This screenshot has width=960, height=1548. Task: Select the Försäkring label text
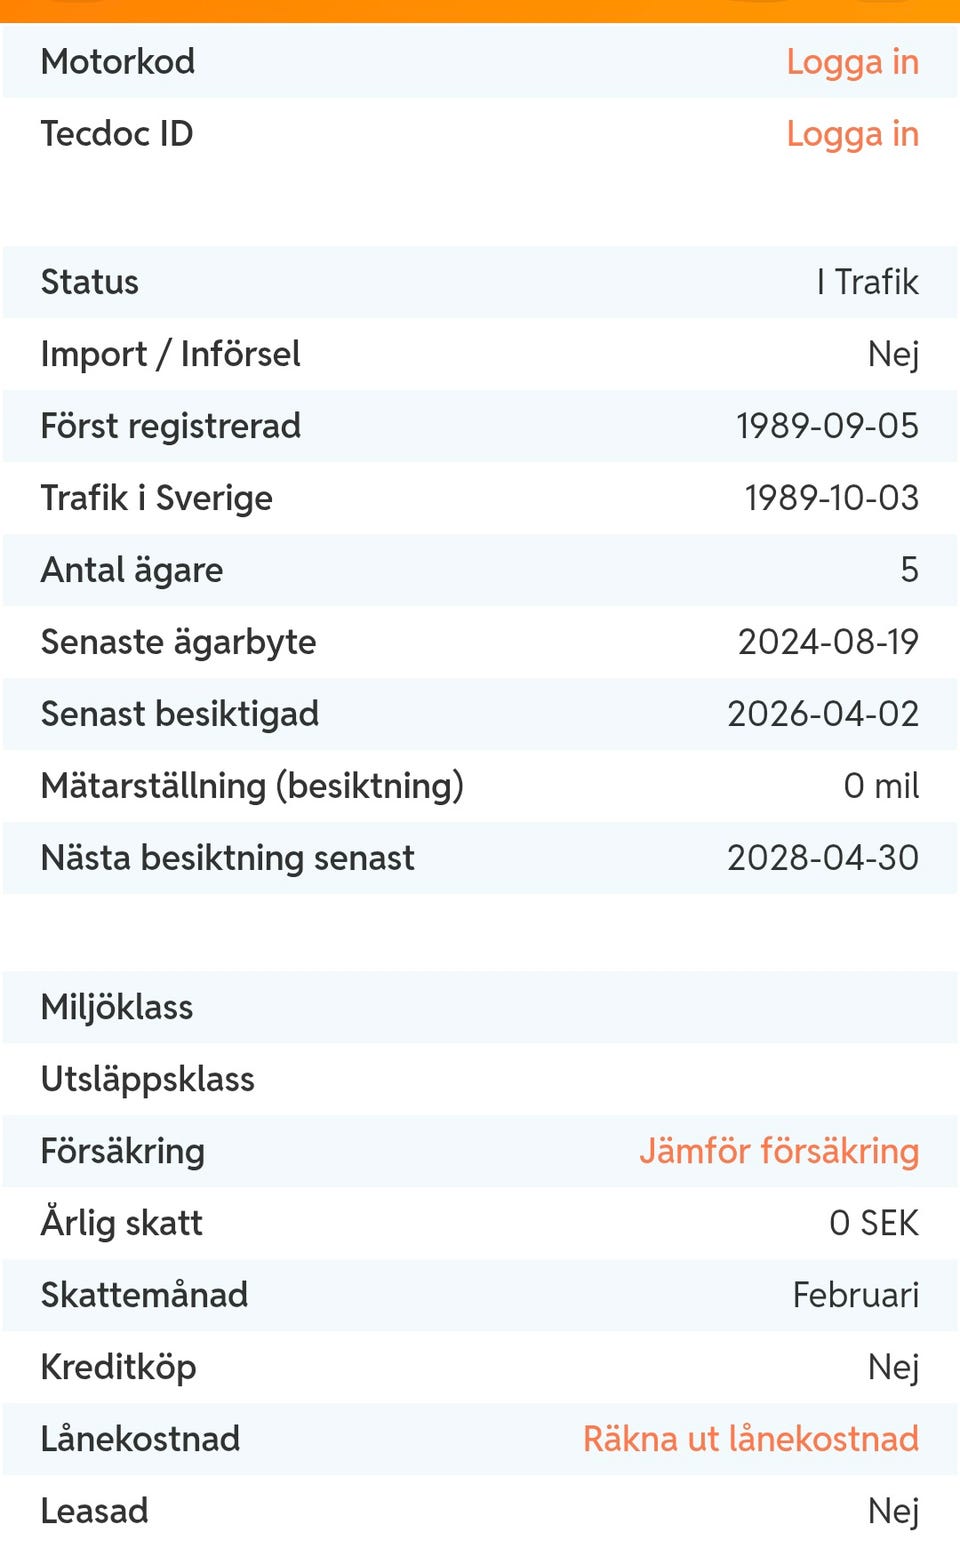pos(123,1151)
